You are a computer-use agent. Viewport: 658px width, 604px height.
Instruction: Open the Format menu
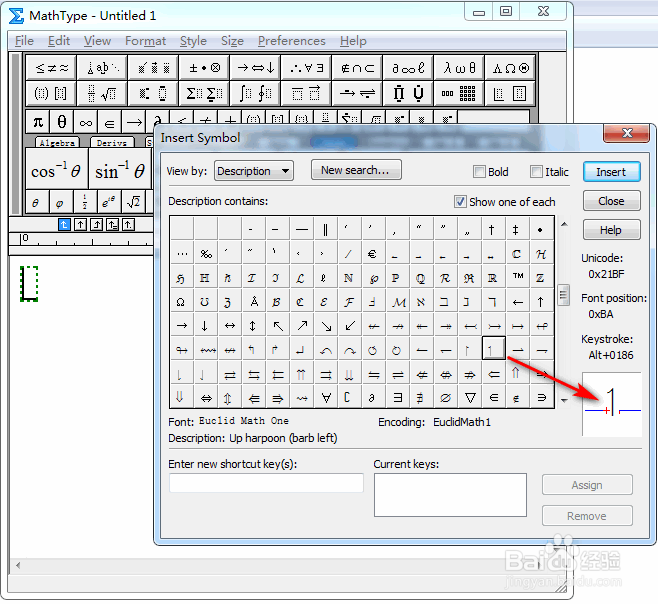(x=145, y=41)
